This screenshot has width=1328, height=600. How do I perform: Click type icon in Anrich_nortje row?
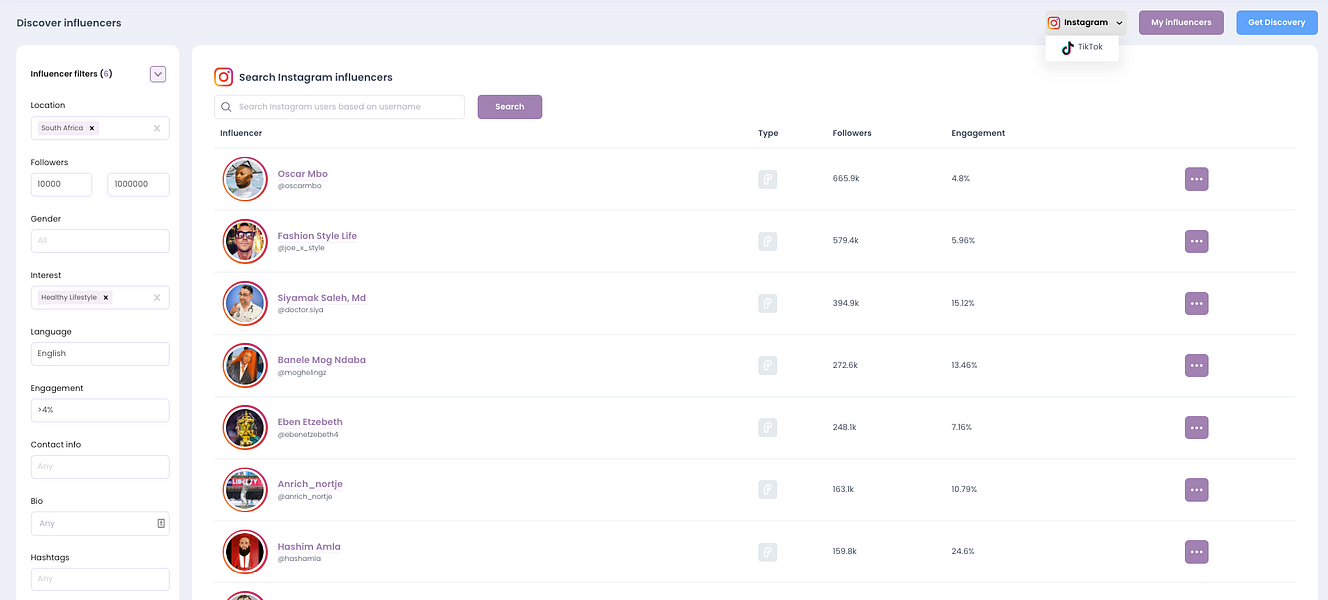(767, 489)
